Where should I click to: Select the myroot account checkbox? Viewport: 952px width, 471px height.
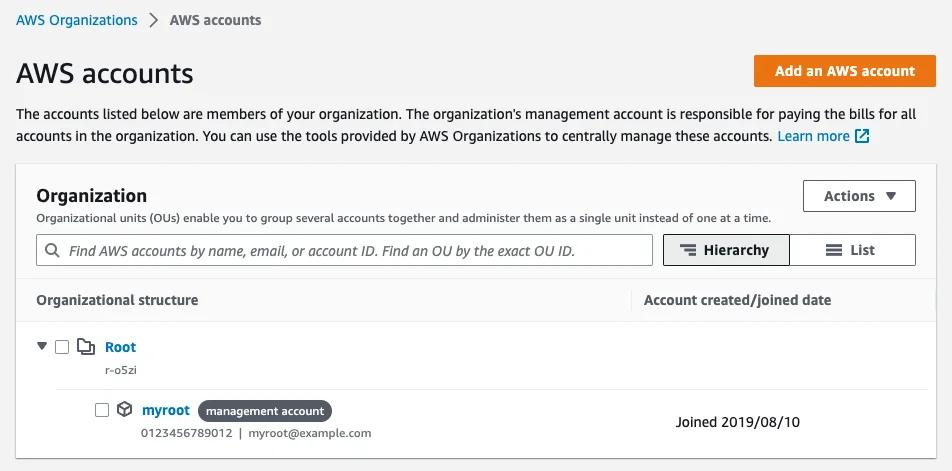101,410
